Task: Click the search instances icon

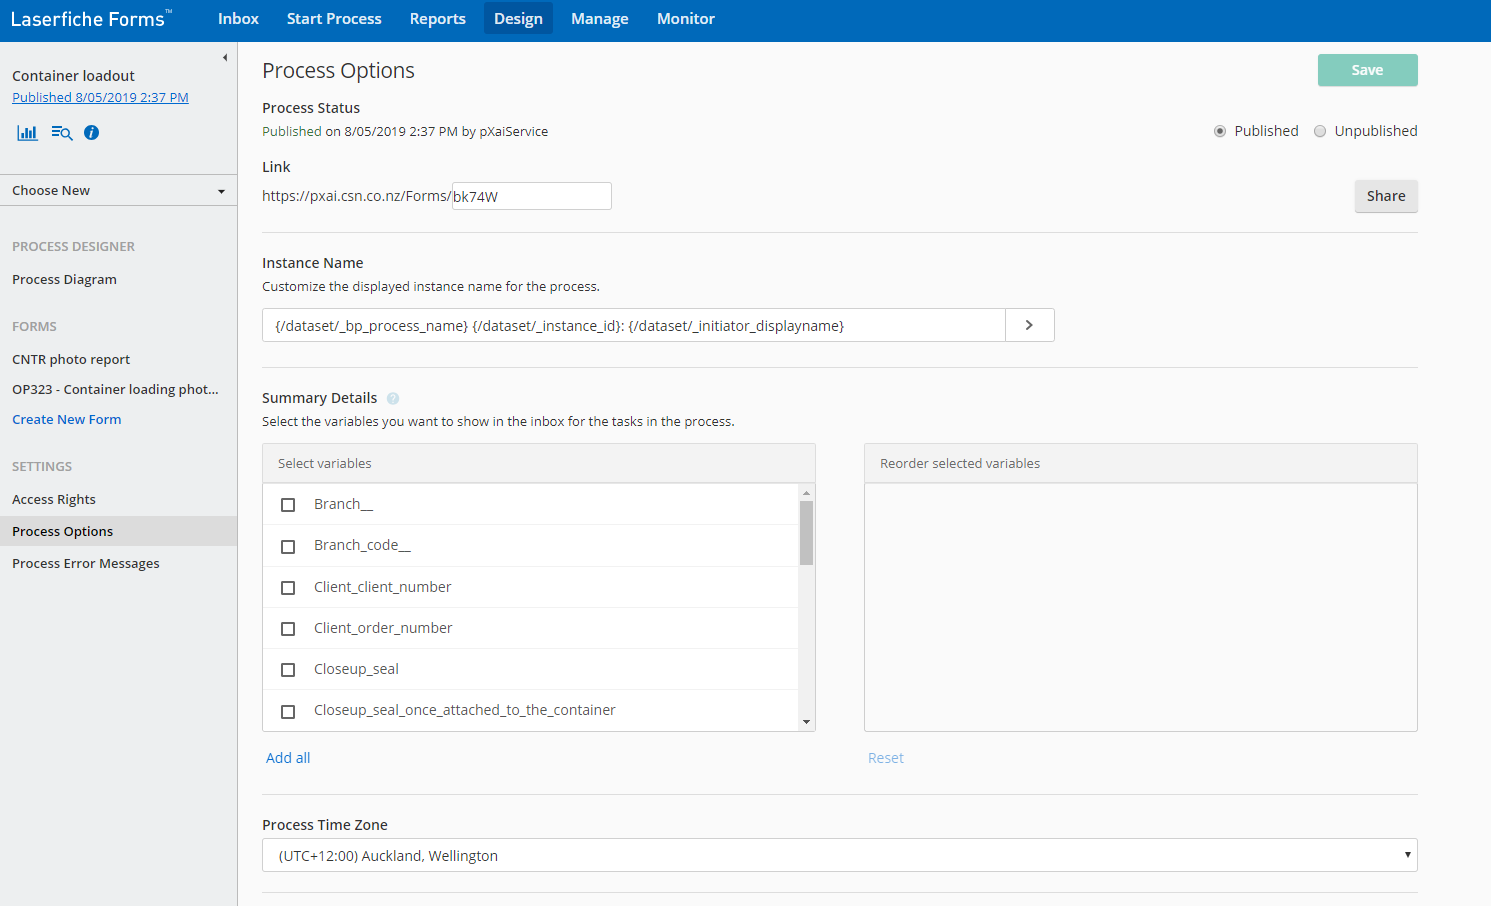Action: tap(62, 133)
